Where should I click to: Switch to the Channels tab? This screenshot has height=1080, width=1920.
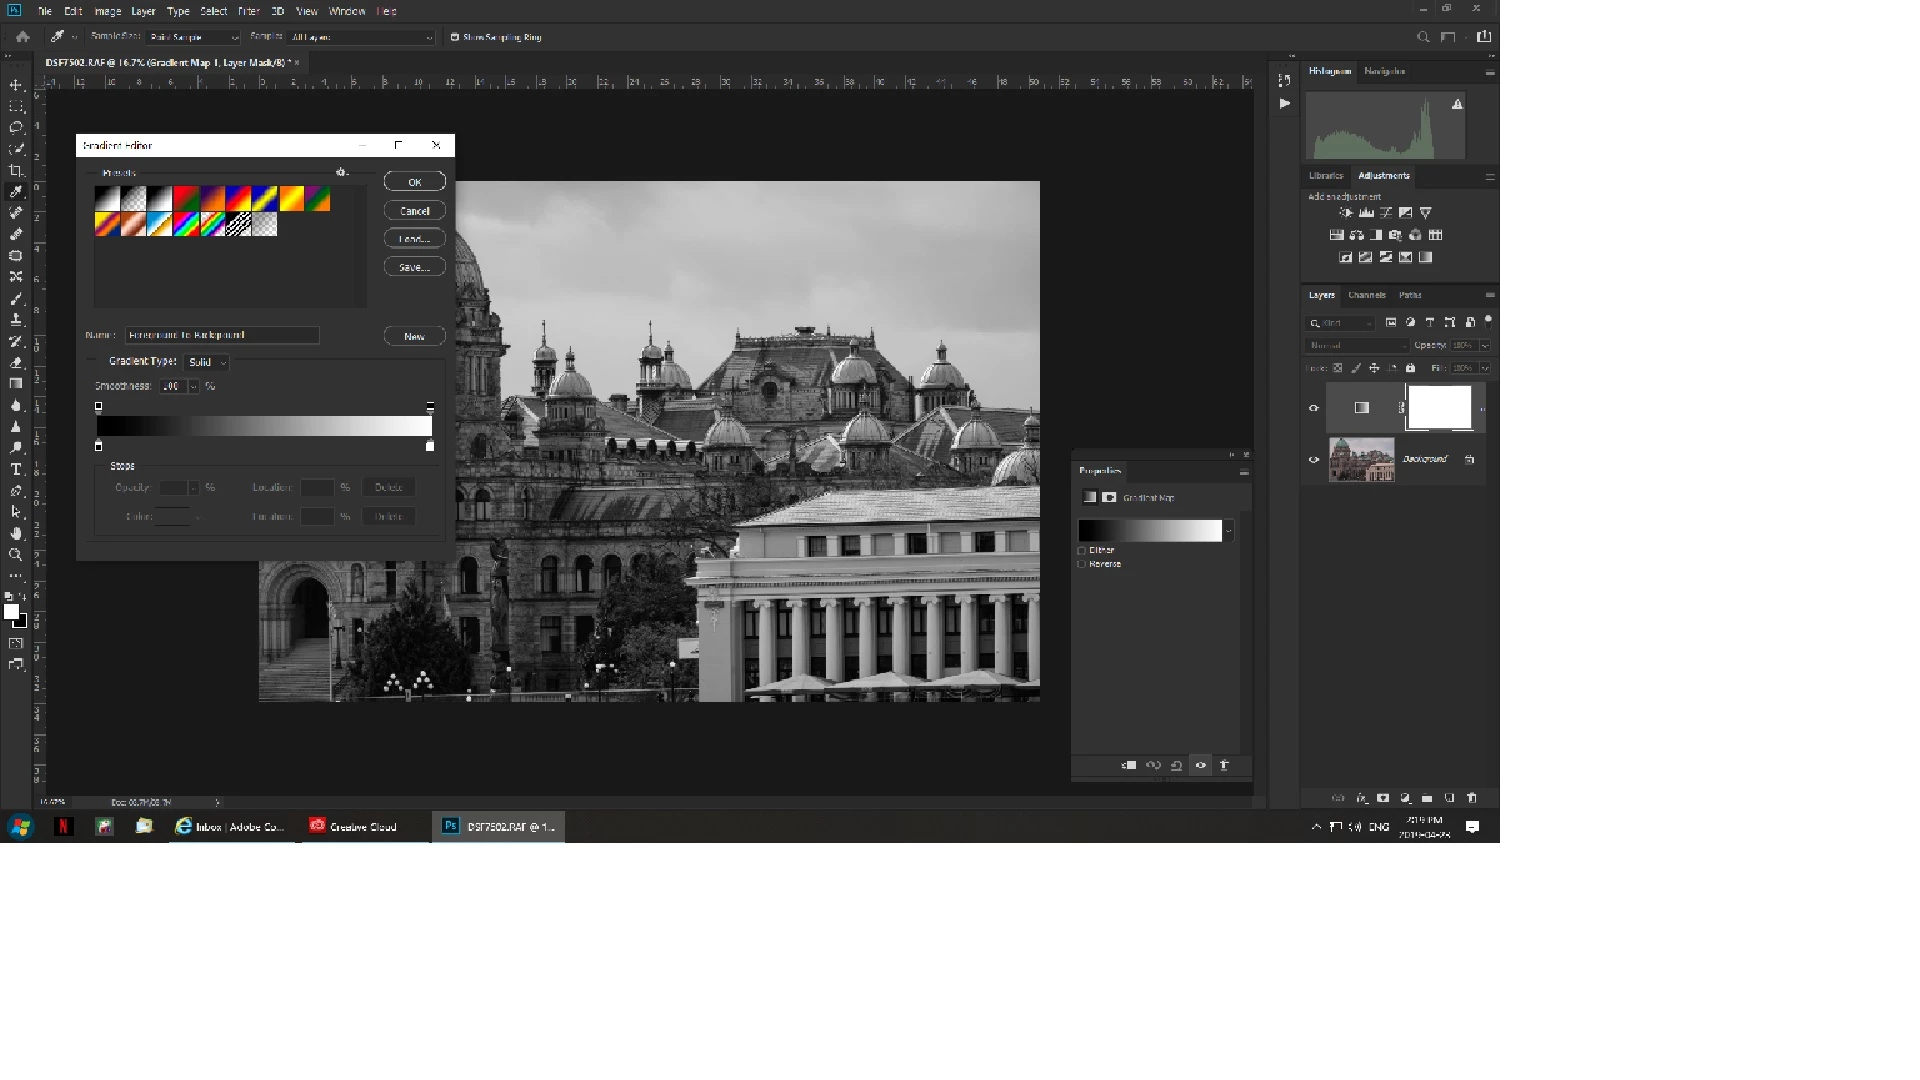(1366, 296)
